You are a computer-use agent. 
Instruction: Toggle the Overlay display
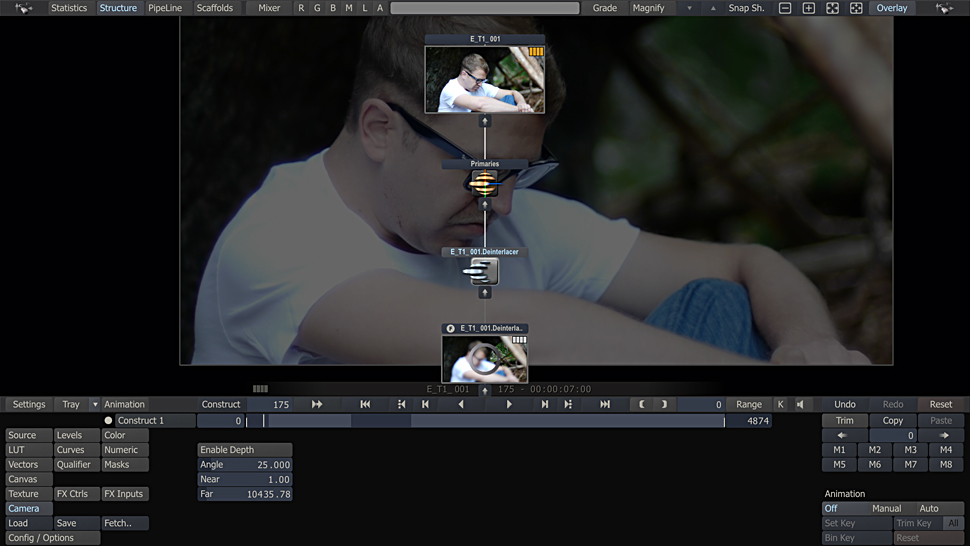click(891, 8)
